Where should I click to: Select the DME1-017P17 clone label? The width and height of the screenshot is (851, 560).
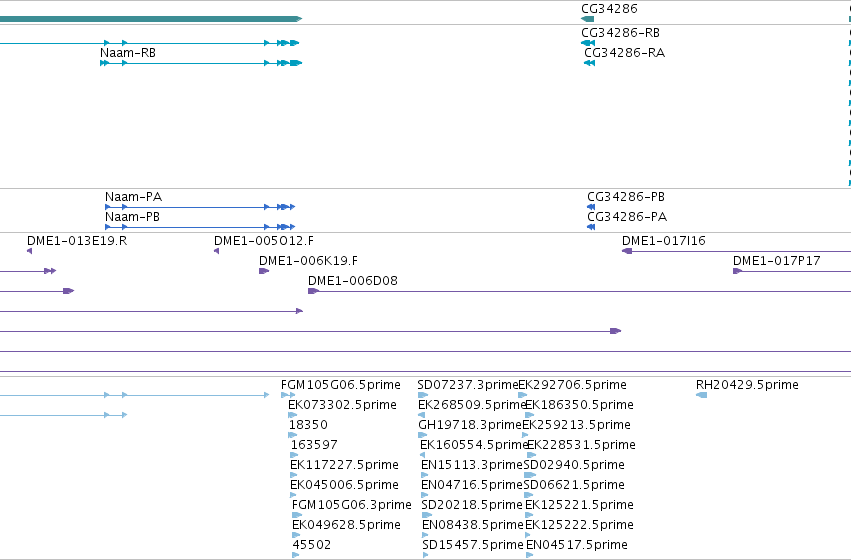[x=776, y=260]
